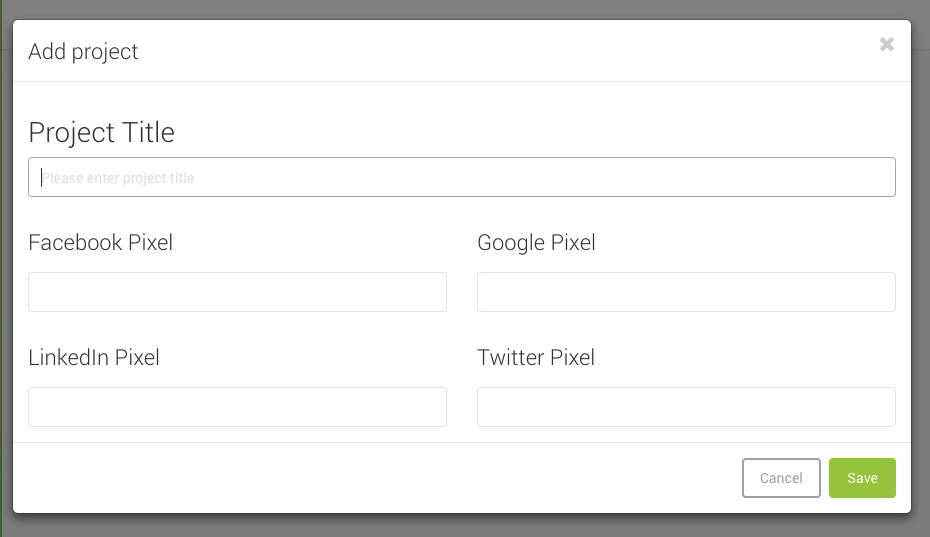Image resolution: width=930 pixels, height=537 pixels.
Task: Cancel adding the project
Action: (781, 478)
